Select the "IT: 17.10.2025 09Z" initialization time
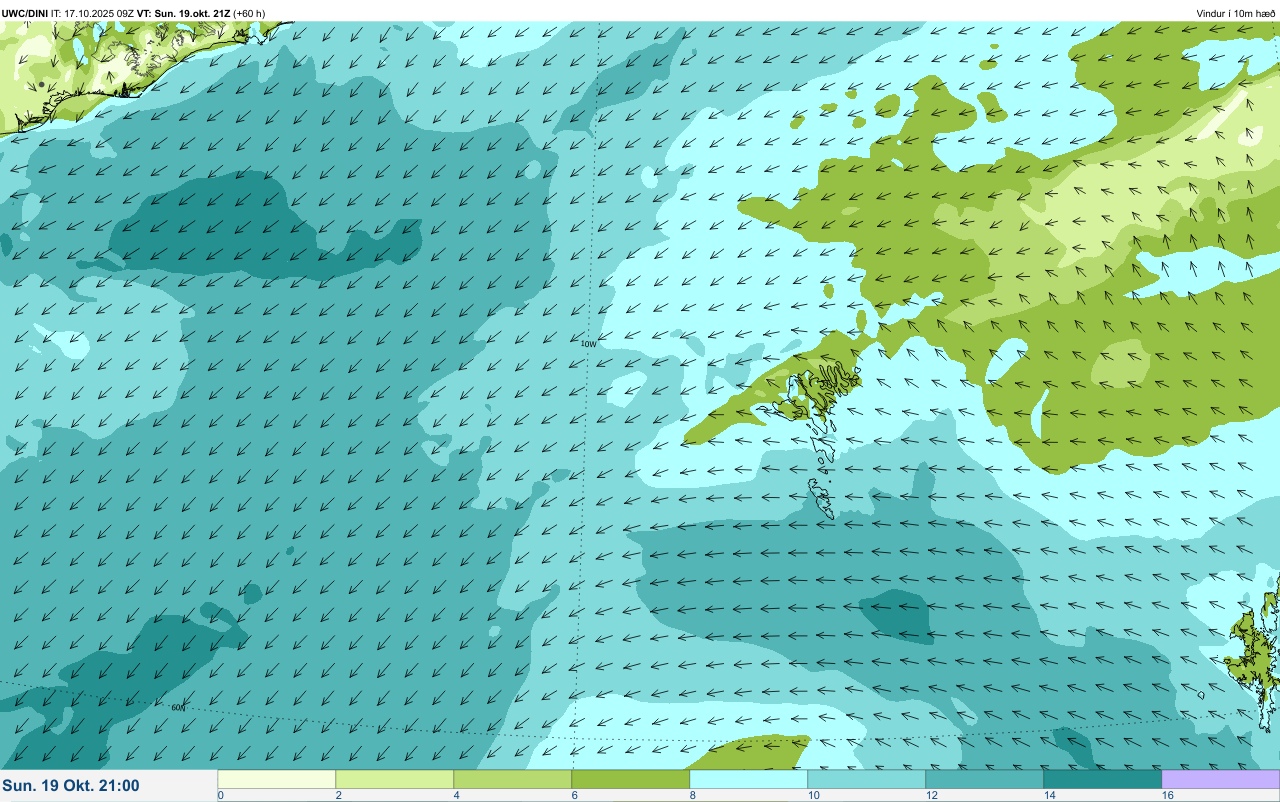 click(x=92, y=13)
